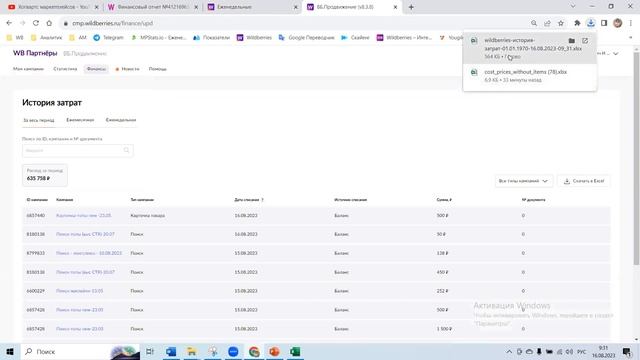Open Google Chrome from the taskbar
Viewport: 640px width, 360px height.
point(254,351)
